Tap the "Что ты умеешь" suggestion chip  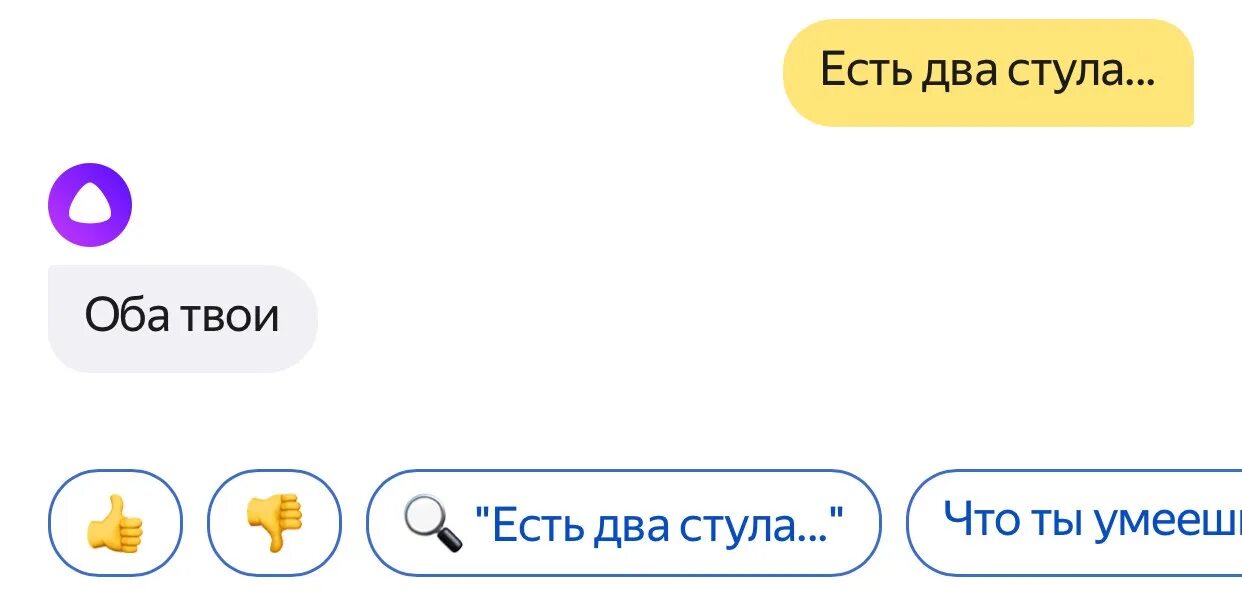point(1074,523)
